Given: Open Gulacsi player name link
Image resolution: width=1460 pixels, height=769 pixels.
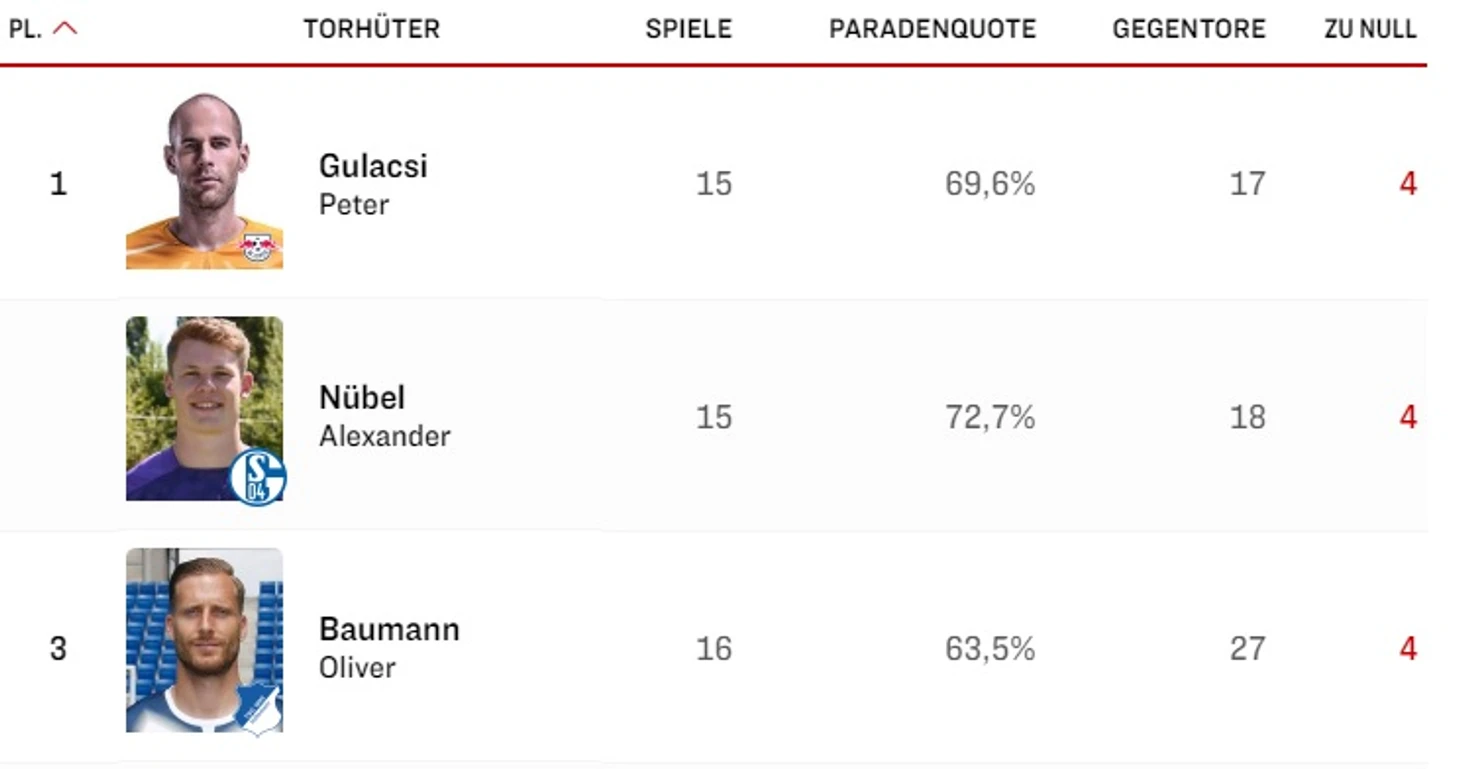Looking at the screenshot, I should coord(373,166).
